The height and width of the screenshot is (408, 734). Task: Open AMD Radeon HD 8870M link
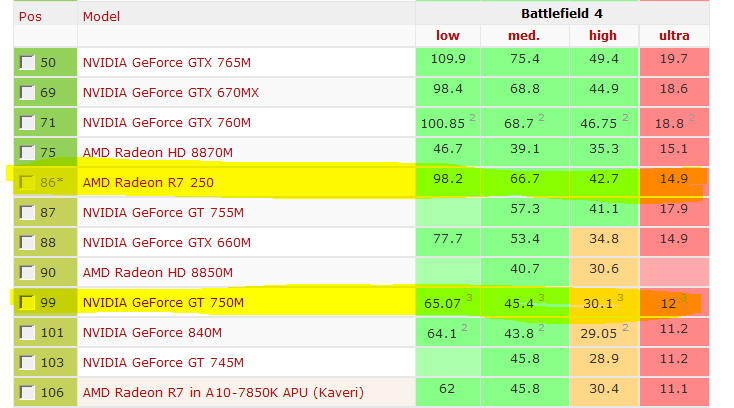tap(158, 153)
